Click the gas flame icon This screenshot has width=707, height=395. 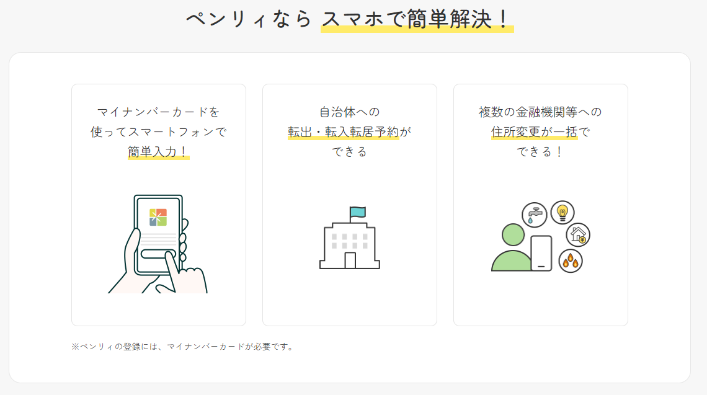570,261
